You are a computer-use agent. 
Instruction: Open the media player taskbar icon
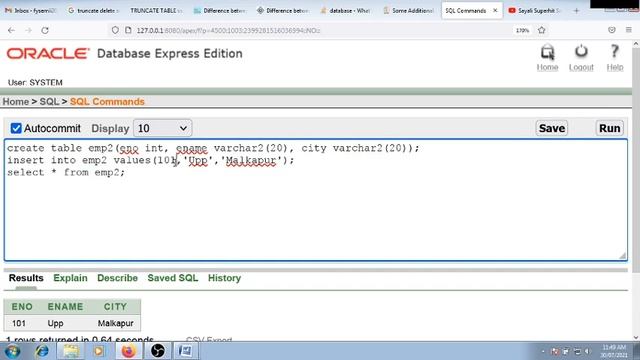pos(99,351)
